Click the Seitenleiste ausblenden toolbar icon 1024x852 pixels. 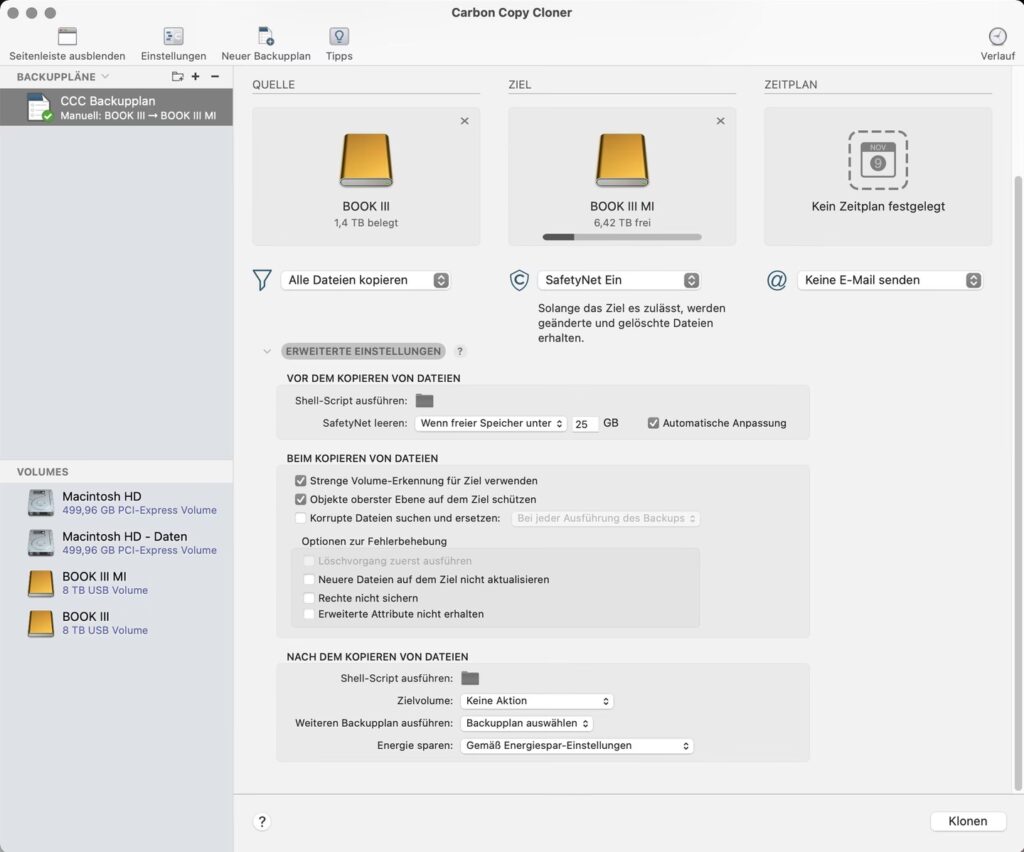coord(67,37)
